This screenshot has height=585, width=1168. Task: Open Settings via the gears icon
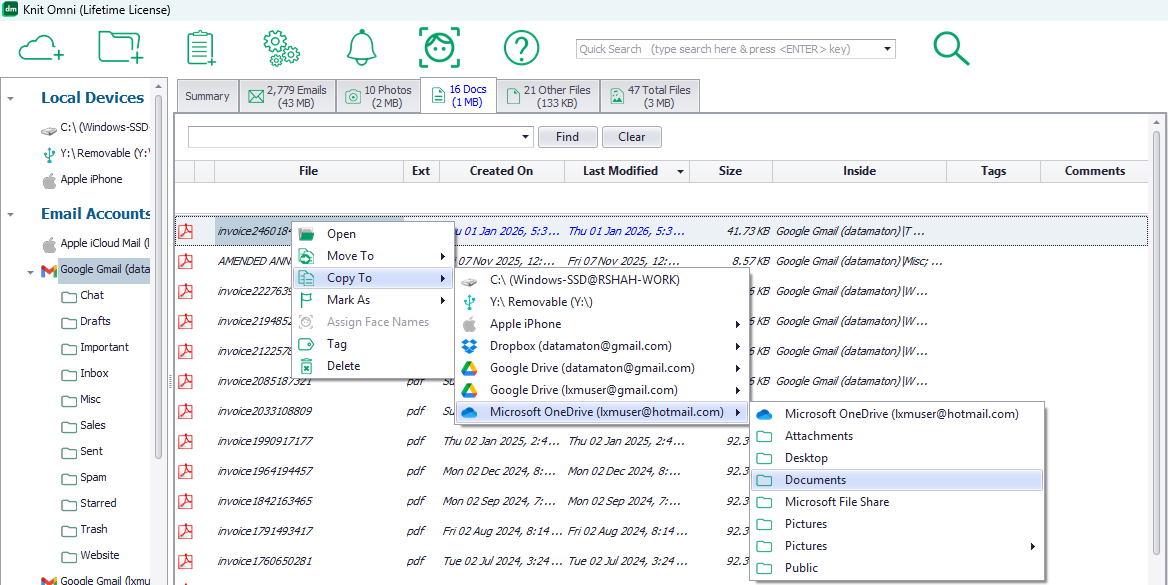click(280, 47)
